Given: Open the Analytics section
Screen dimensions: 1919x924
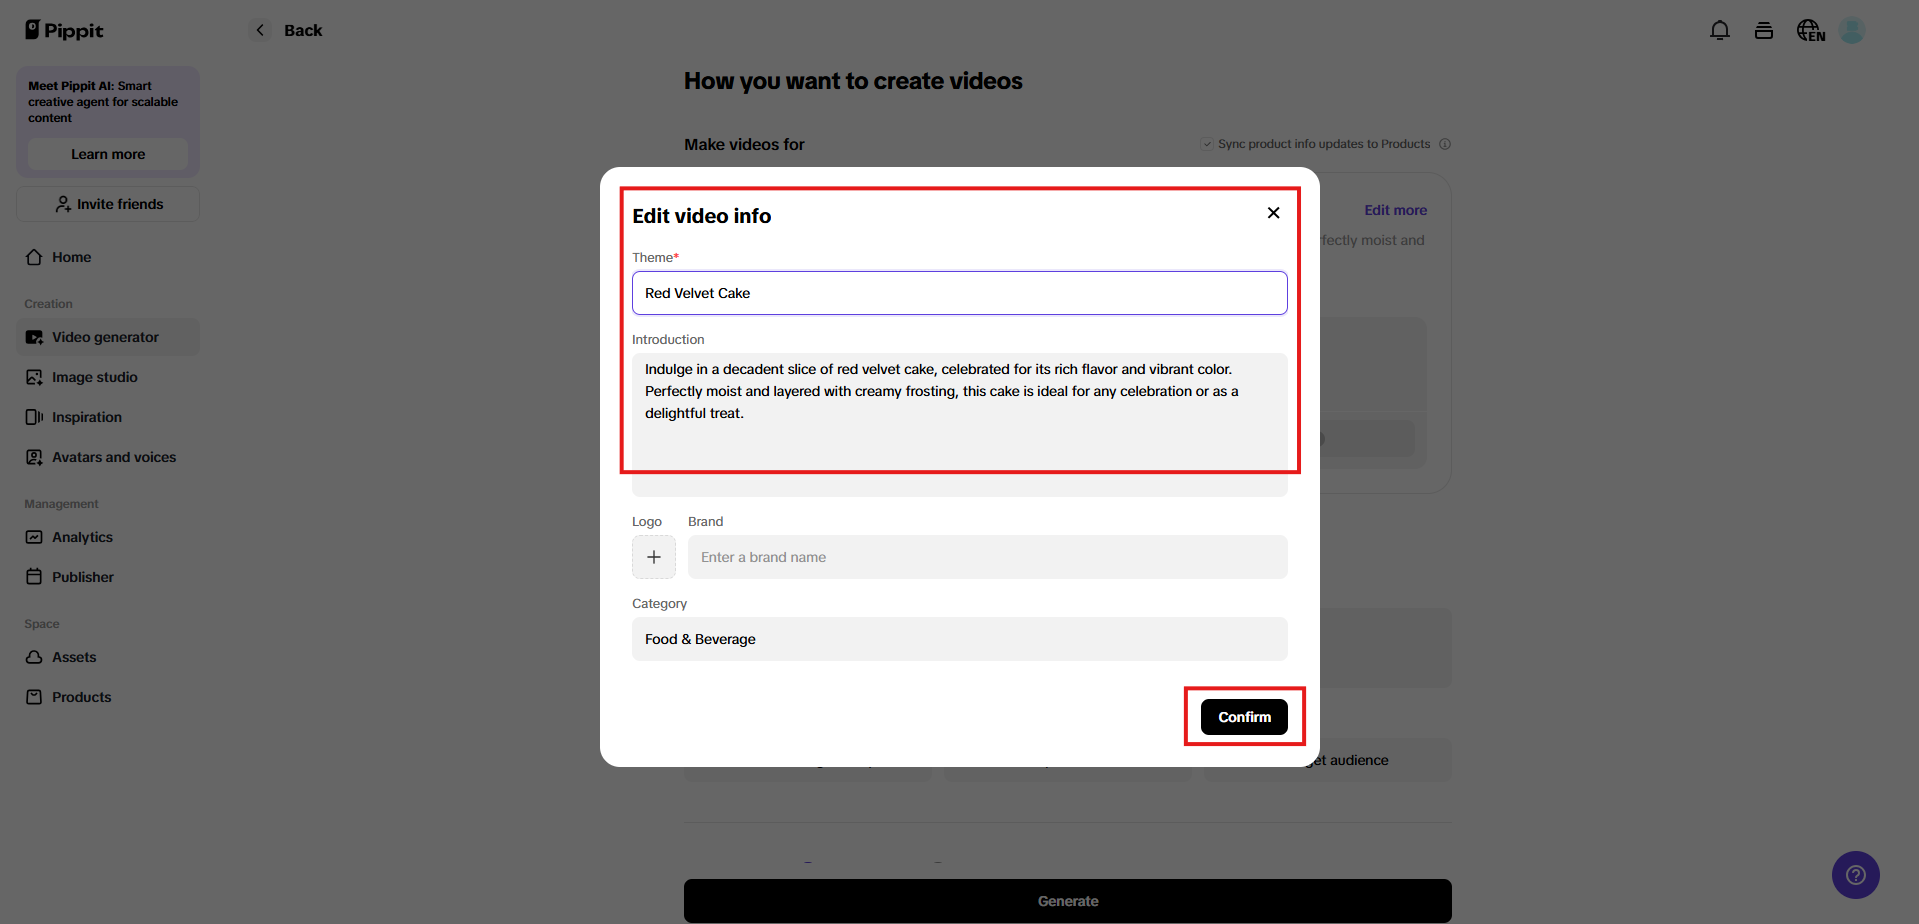Looking at the screenshot, I should [82, 537].
